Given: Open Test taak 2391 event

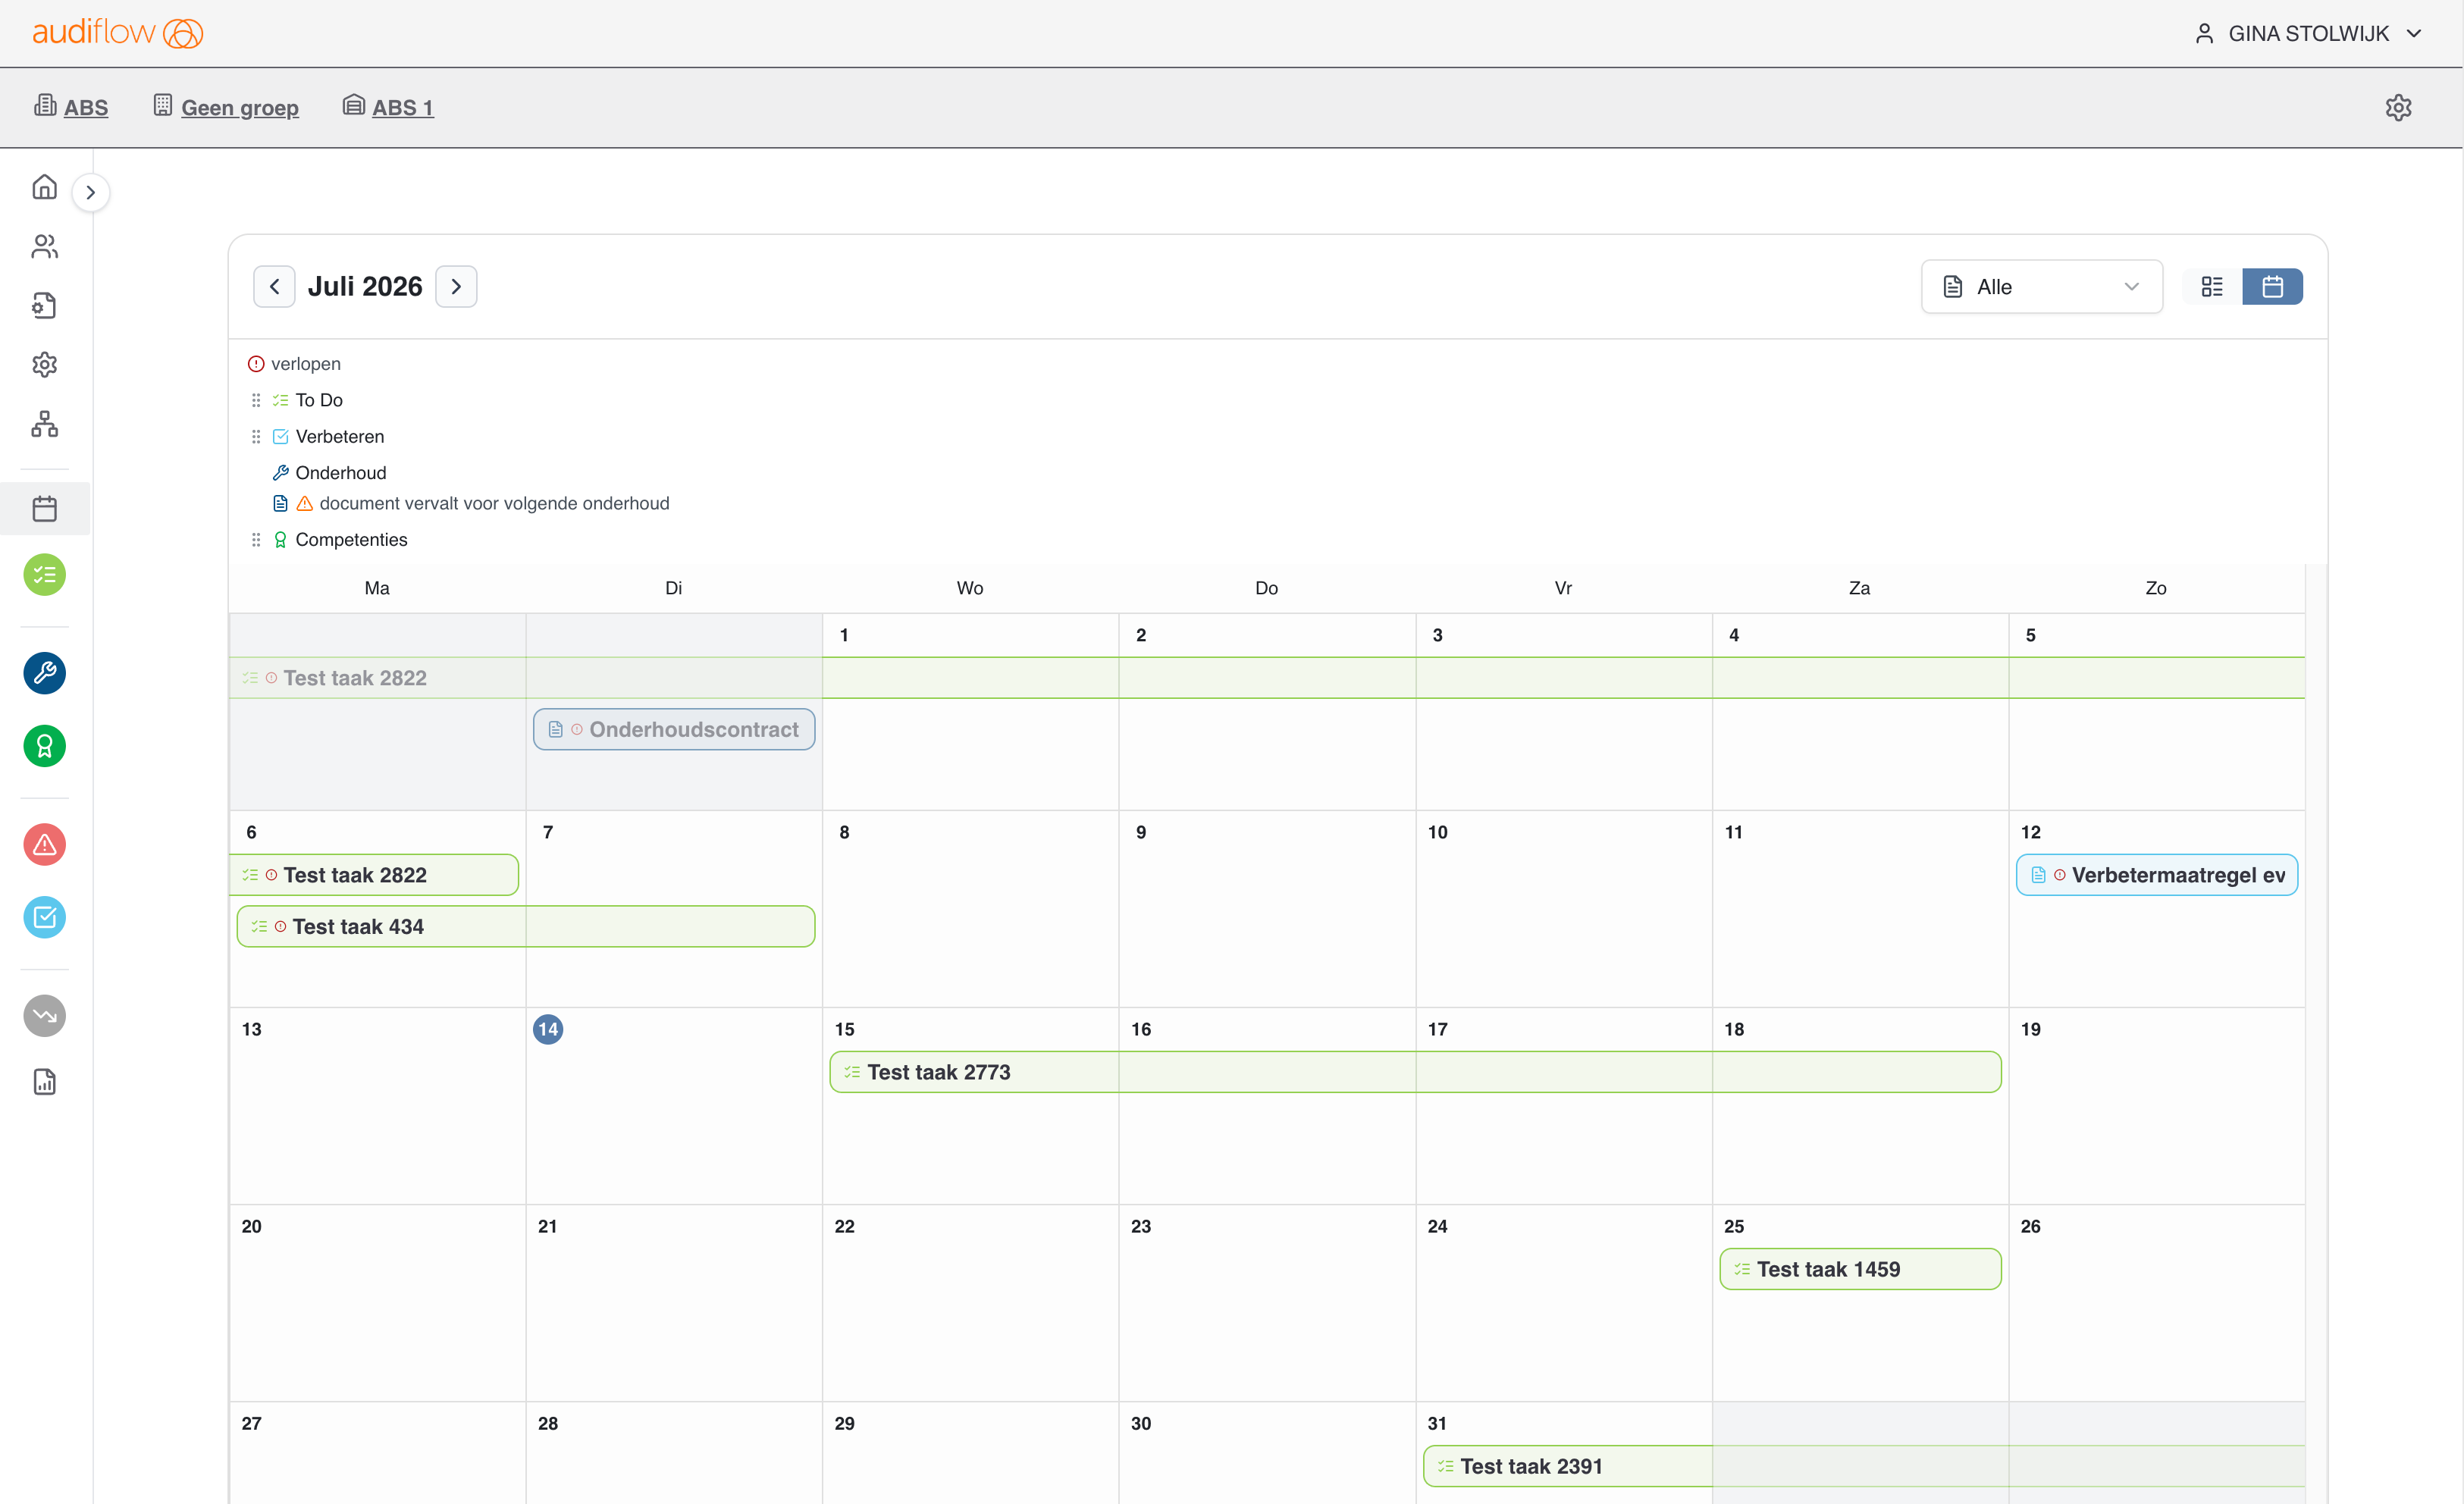Looking at the screenshot, I should click(x=1864, y=1466).
